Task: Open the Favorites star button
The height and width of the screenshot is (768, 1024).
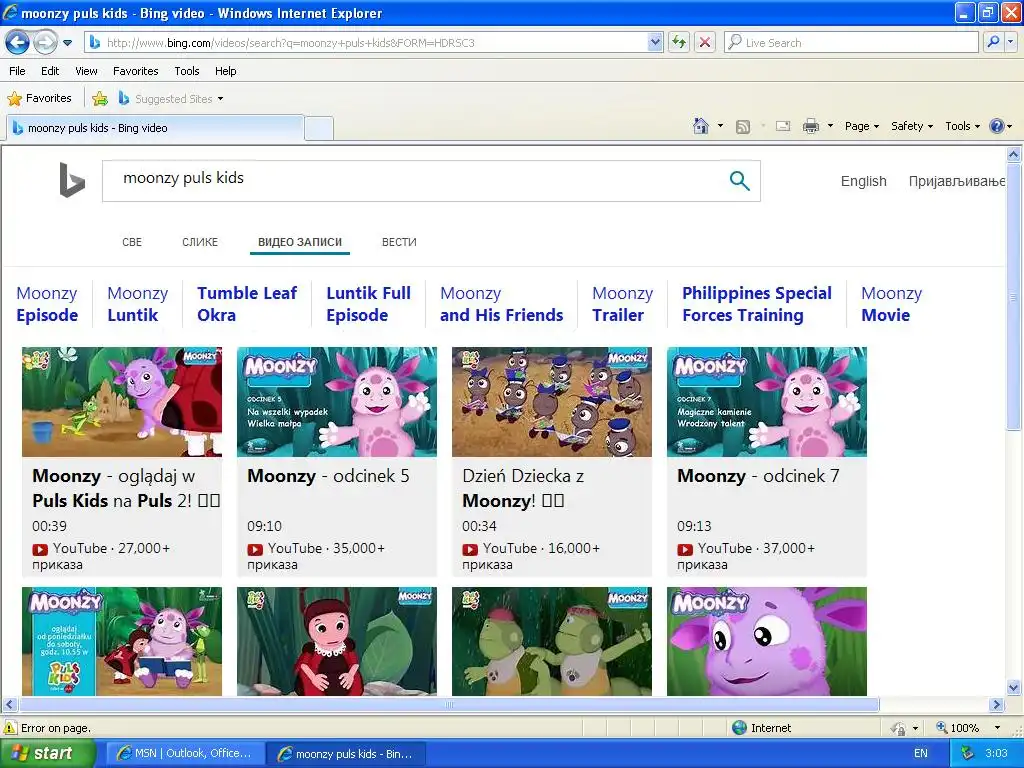Action: coord(39,98)
